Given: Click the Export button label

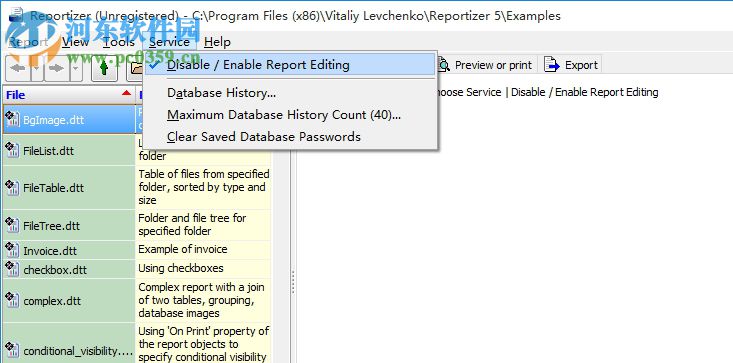Looking at the screenshot, I should click(581, 65).
